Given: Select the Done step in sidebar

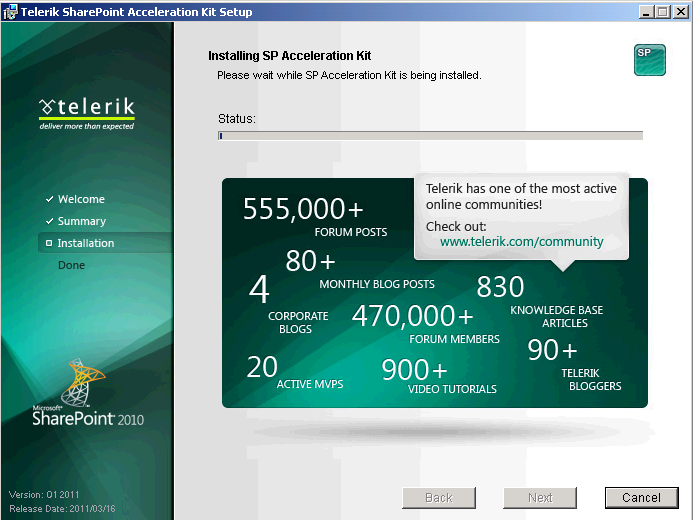Looking at the screenshot, I should coord(71,265).
